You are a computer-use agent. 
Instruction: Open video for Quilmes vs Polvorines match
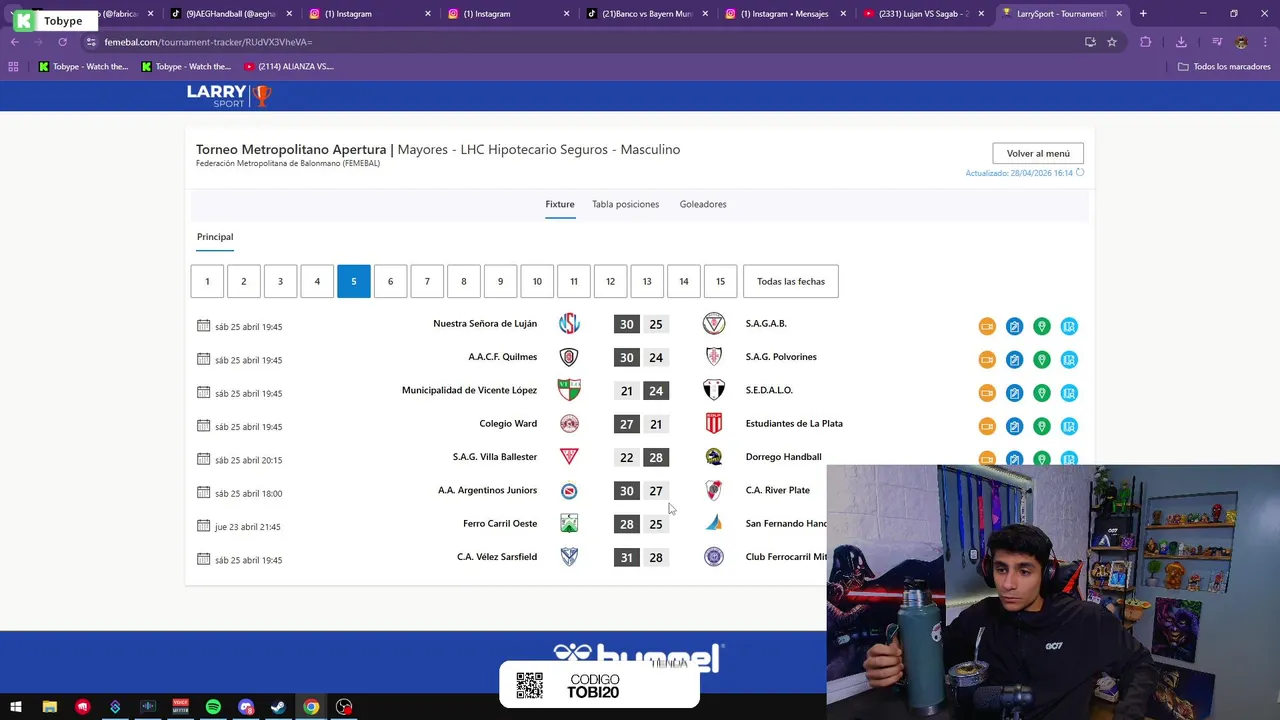click(x=987, y=359)
